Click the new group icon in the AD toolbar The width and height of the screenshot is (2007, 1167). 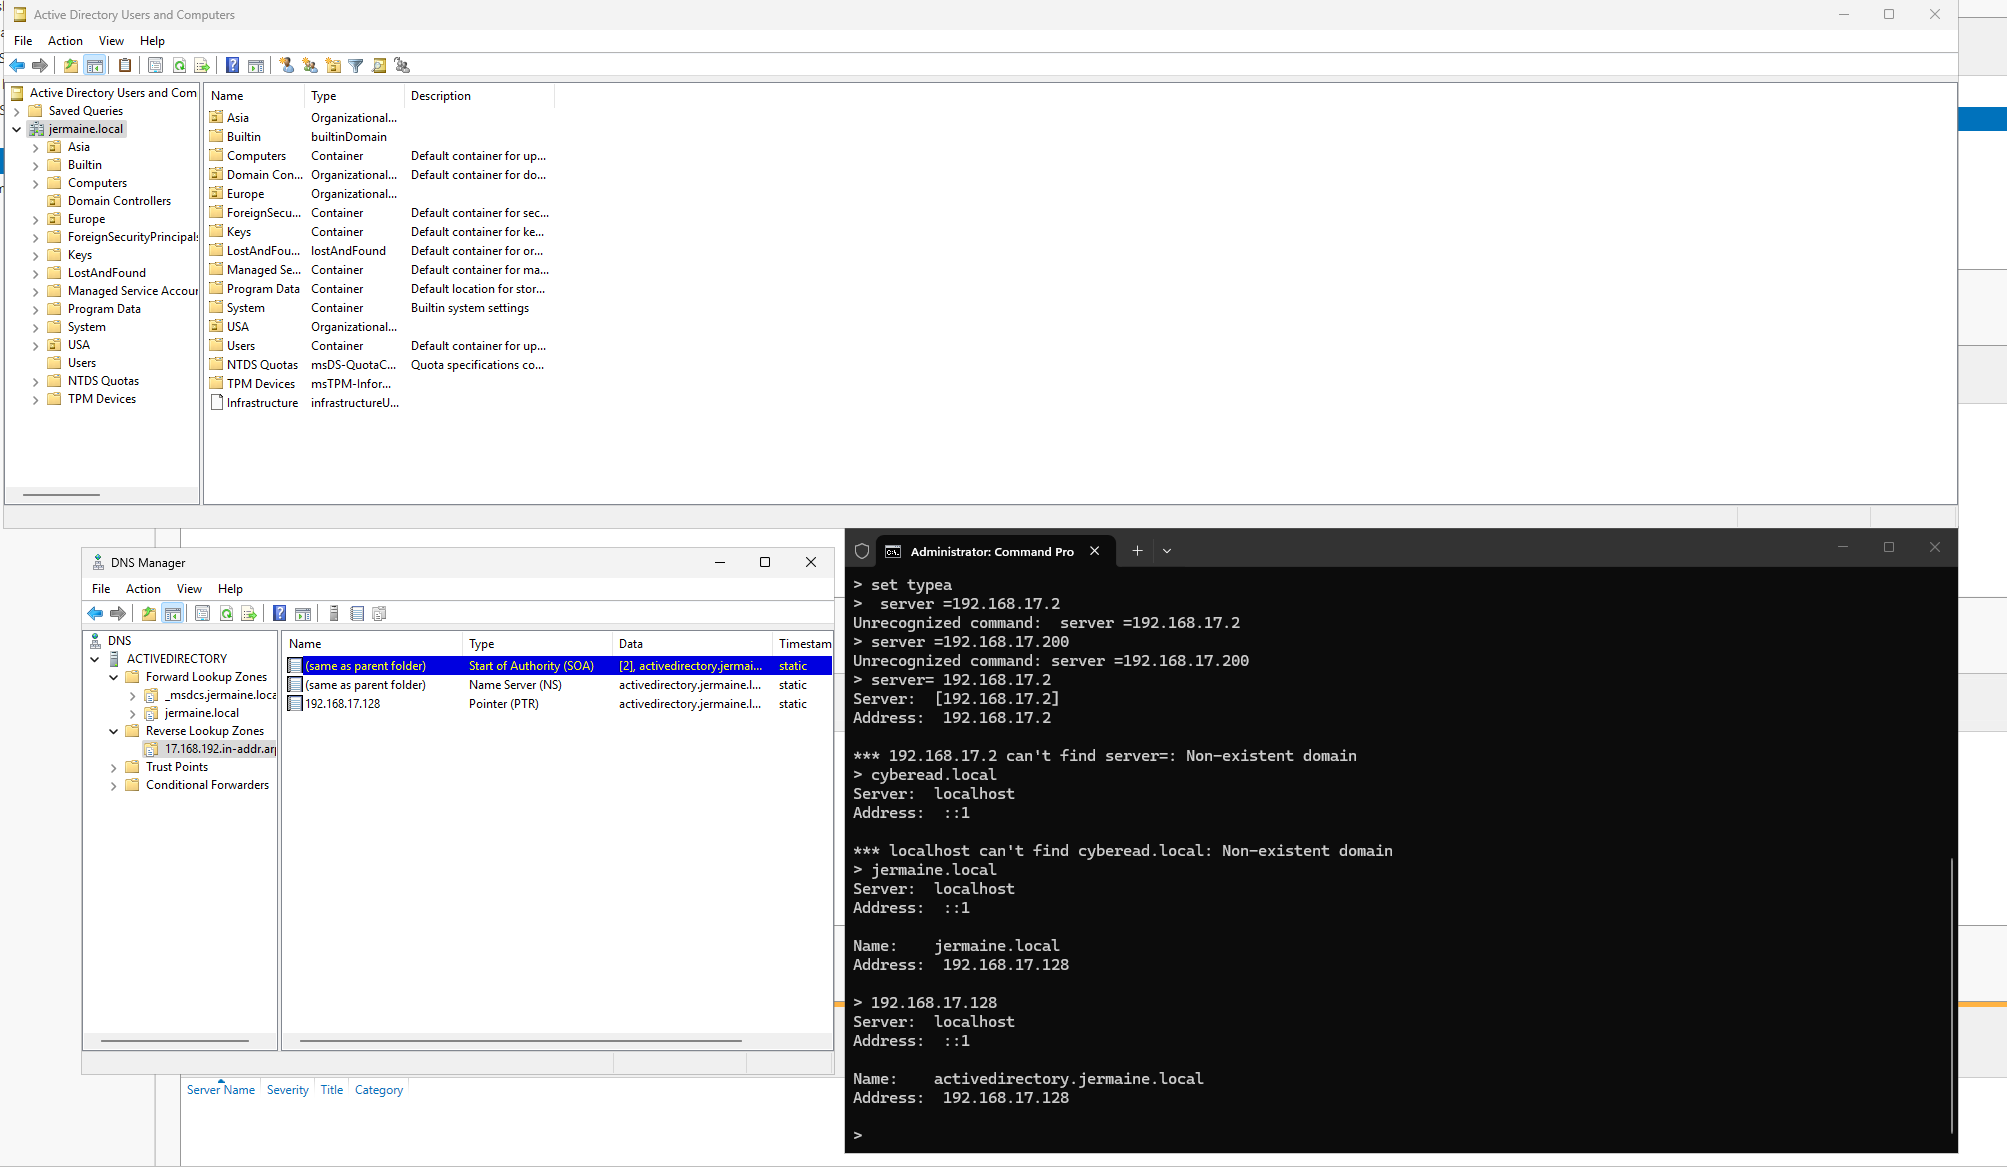point(310,66)
